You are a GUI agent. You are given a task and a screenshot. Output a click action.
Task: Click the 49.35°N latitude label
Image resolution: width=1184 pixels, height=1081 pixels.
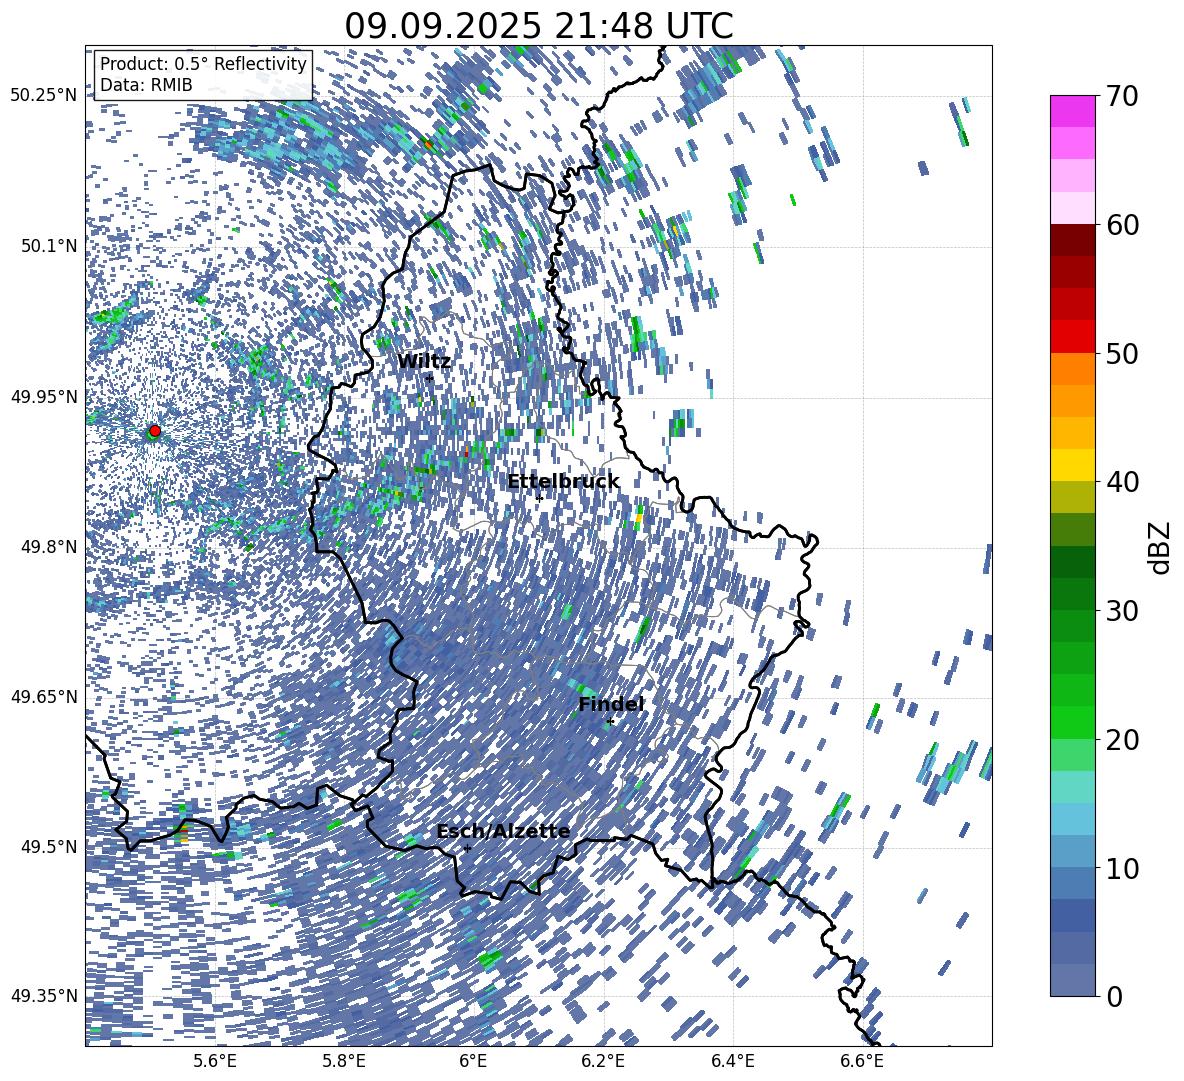pos(45,996)
